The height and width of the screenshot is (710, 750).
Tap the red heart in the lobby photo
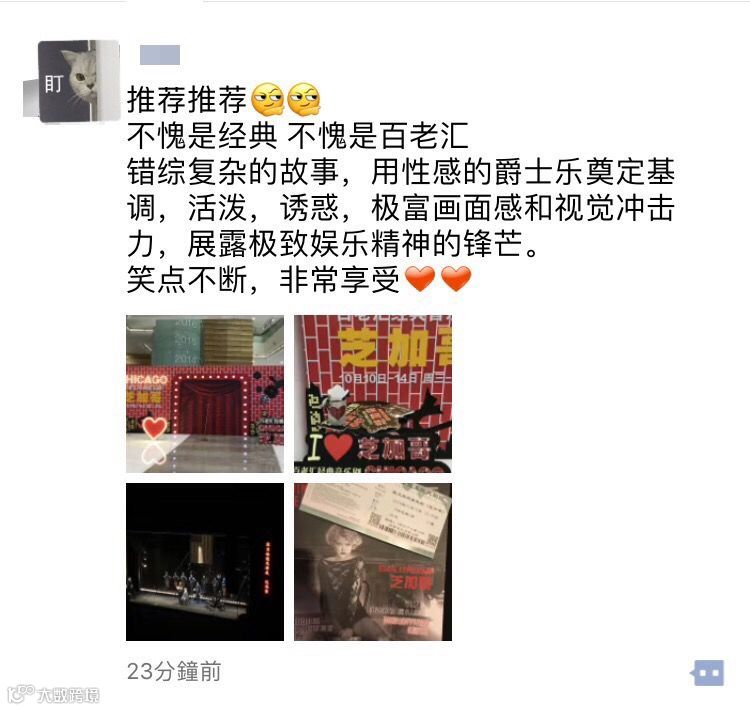[155, 427]
